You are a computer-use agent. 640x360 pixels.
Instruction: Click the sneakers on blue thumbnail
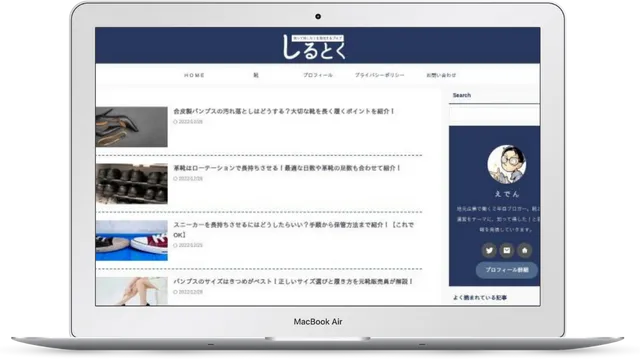(131, 240)
